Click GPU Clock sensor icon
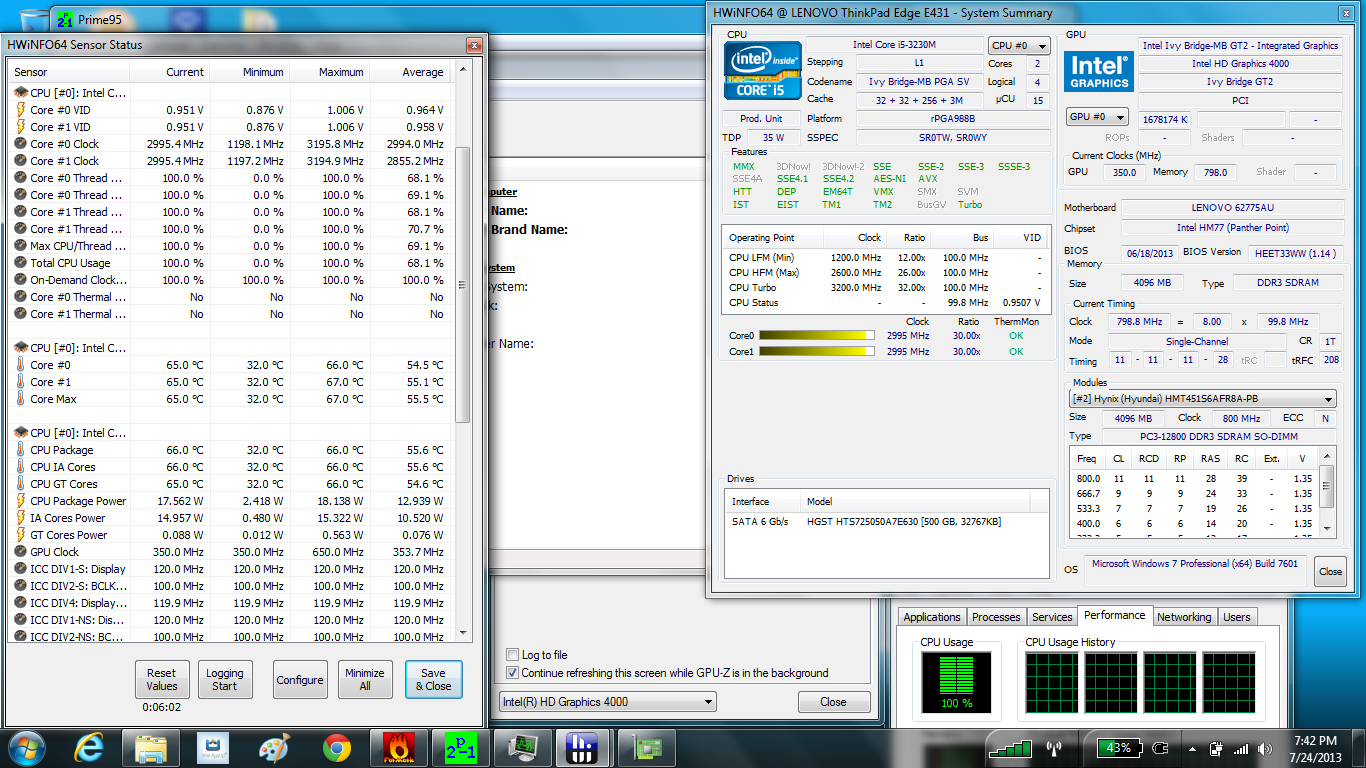The image size is (1366, 768). click(x=21, y=552)
